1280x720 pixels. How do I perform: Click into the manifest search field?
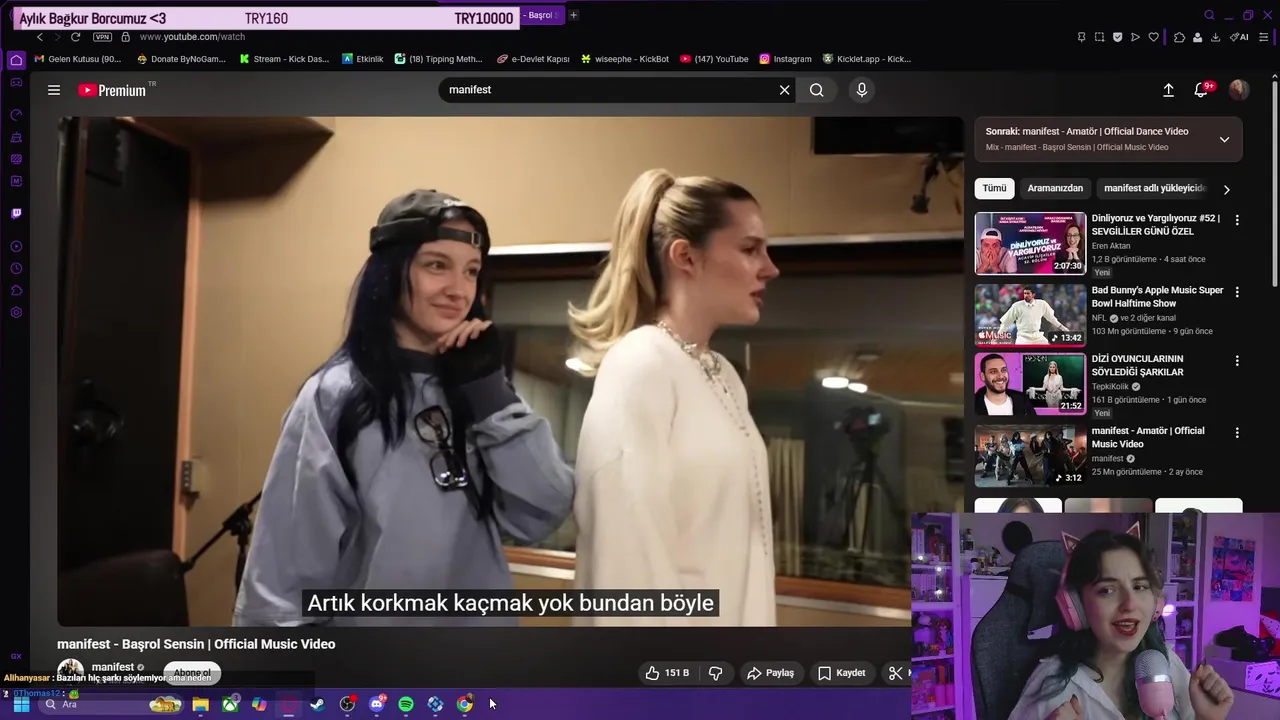(x=610, y=90)
